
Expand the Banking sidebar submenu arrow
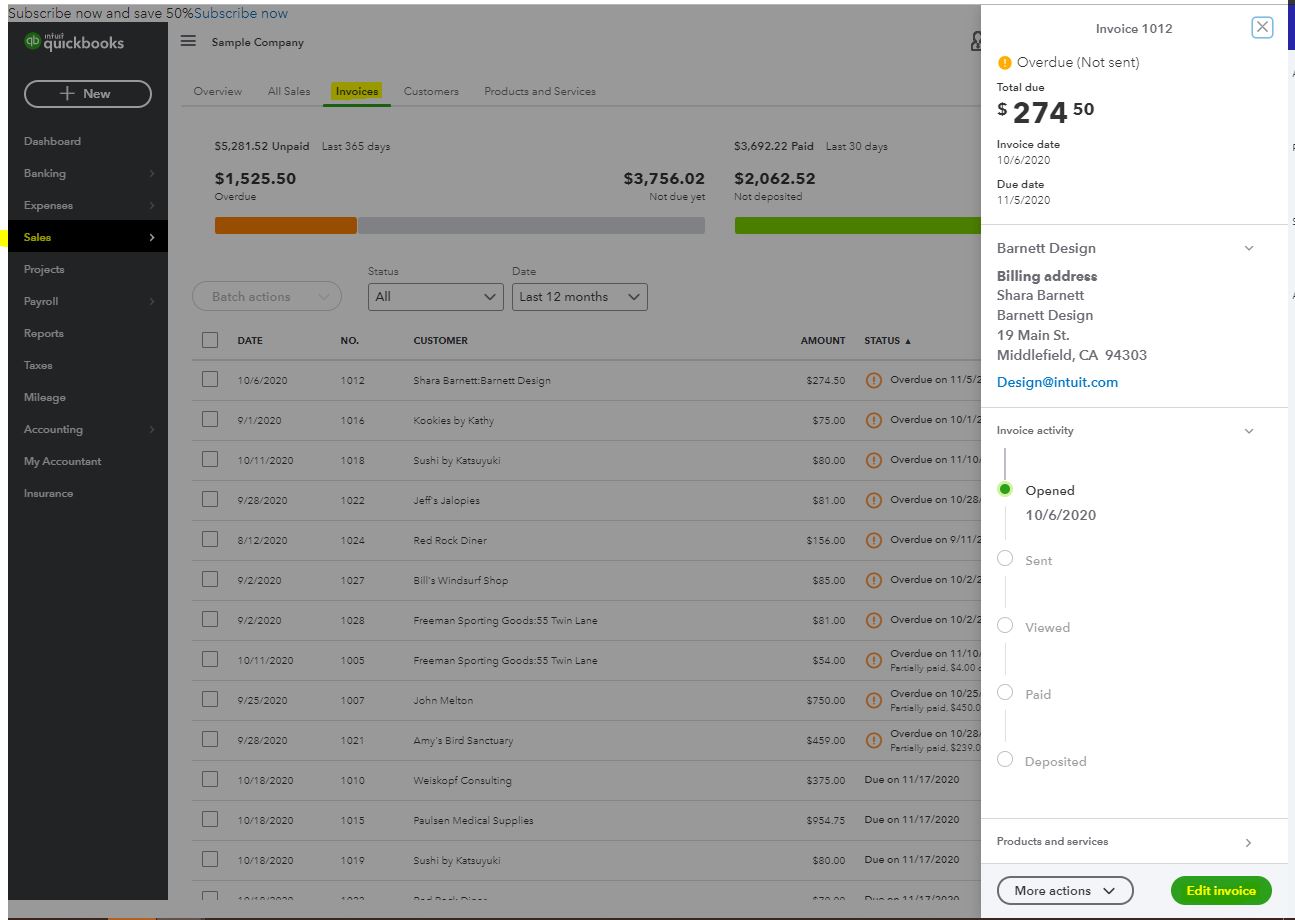pyautogui.click(x=152, y=174)
